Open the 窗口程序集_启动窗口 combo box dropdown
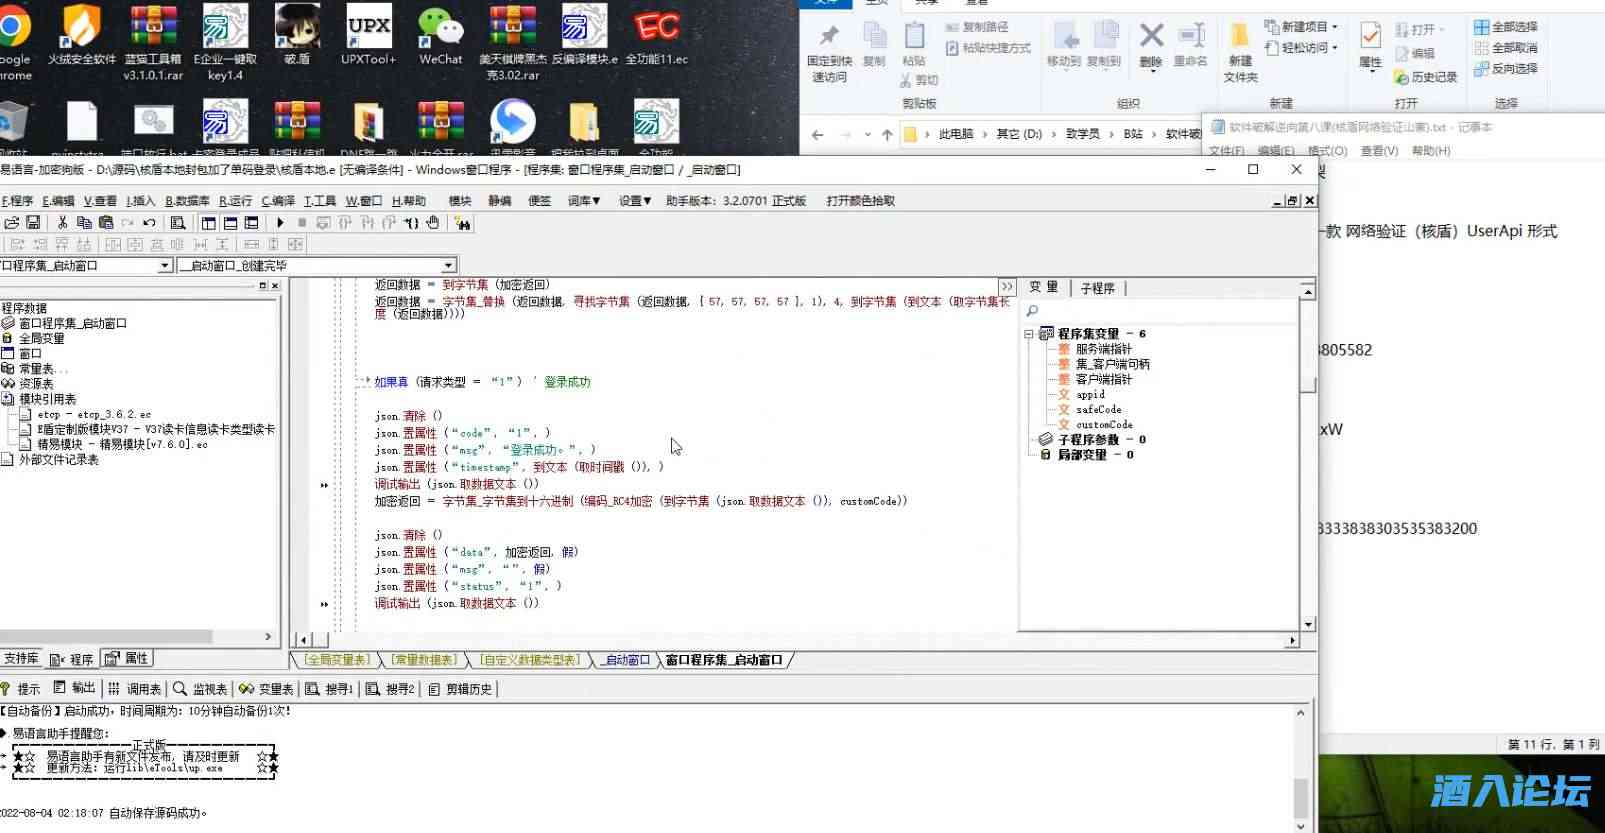 point(165,266)
